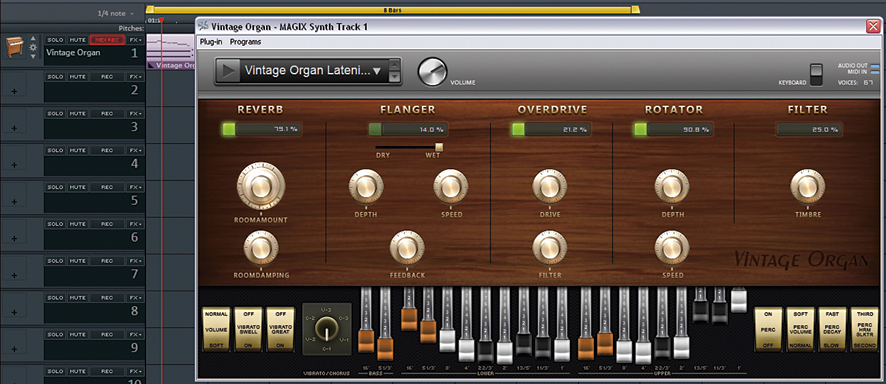
Task: Flip the Vibrato Great rocker tab
Action: [280, 329]
